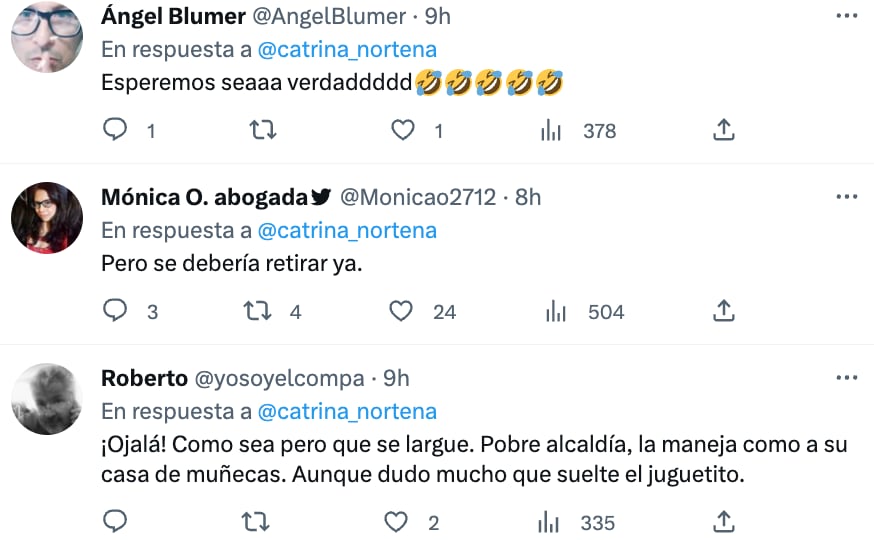Share Mónica O. abogada's tweet

pos(724,311)
